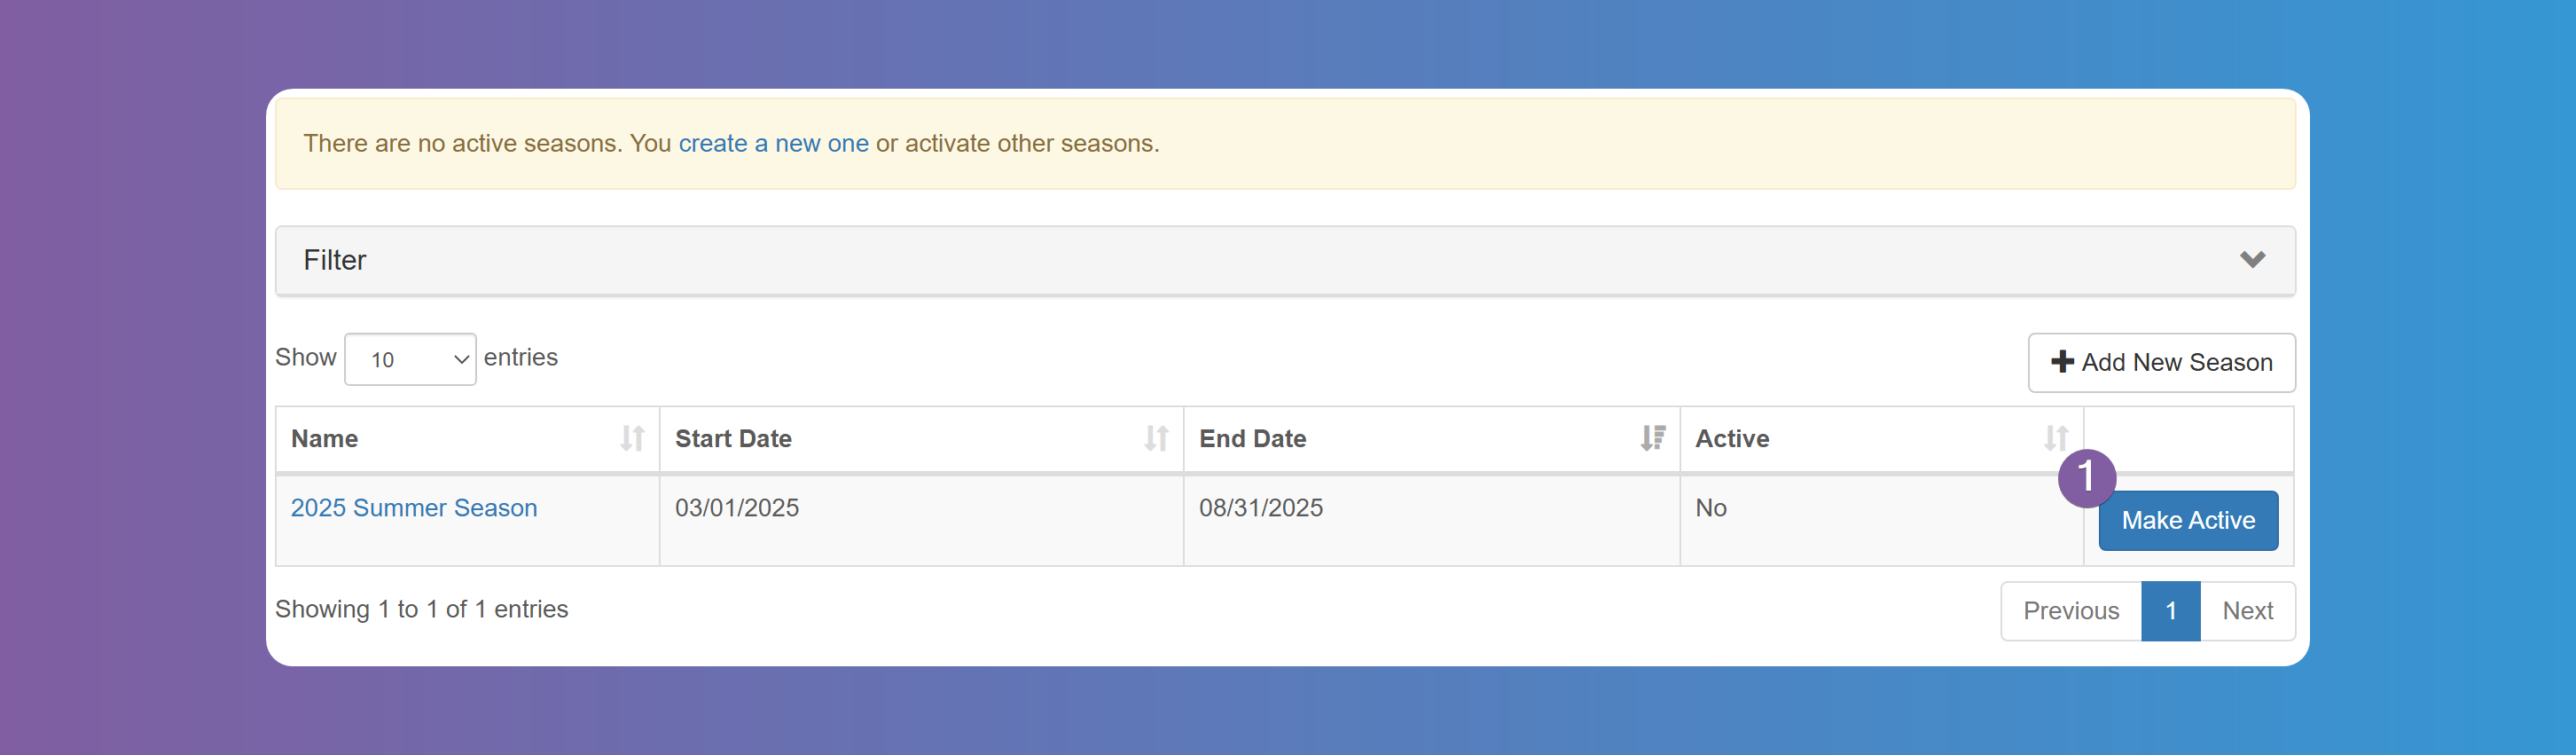This screenshot has height=755, width=2576.
Task: Click the Start Date sort arrows
Action: 1157,438
